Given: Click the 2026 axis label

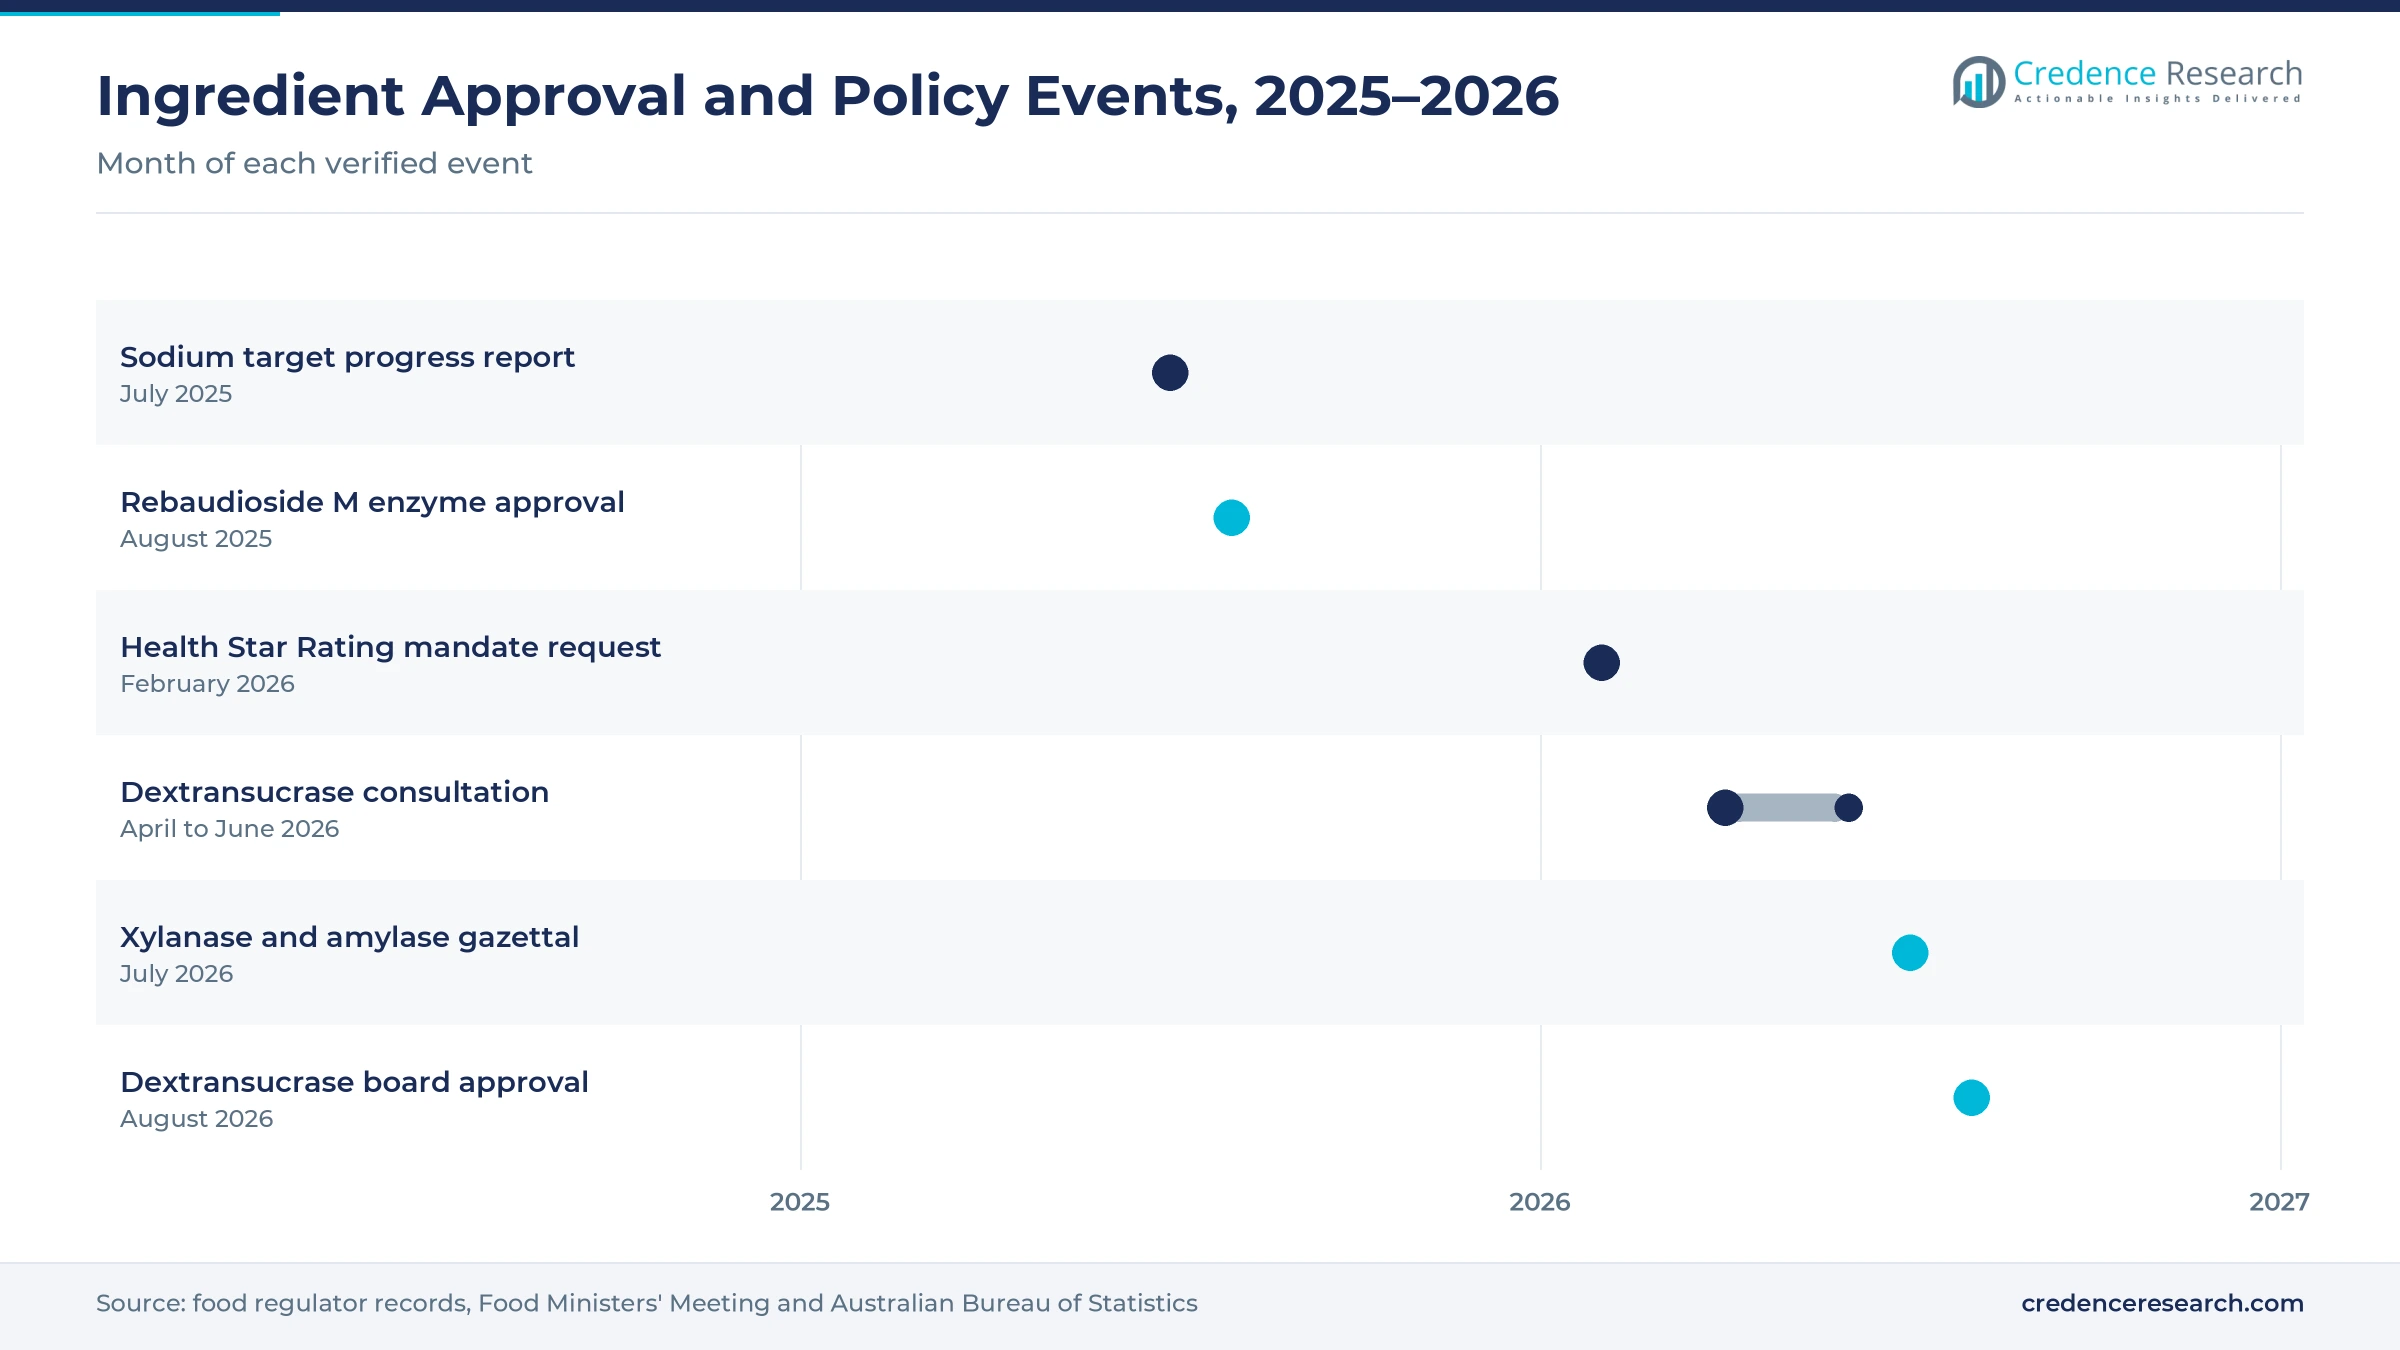Looking at the screenshot, I should [x=1540, y=1202].
